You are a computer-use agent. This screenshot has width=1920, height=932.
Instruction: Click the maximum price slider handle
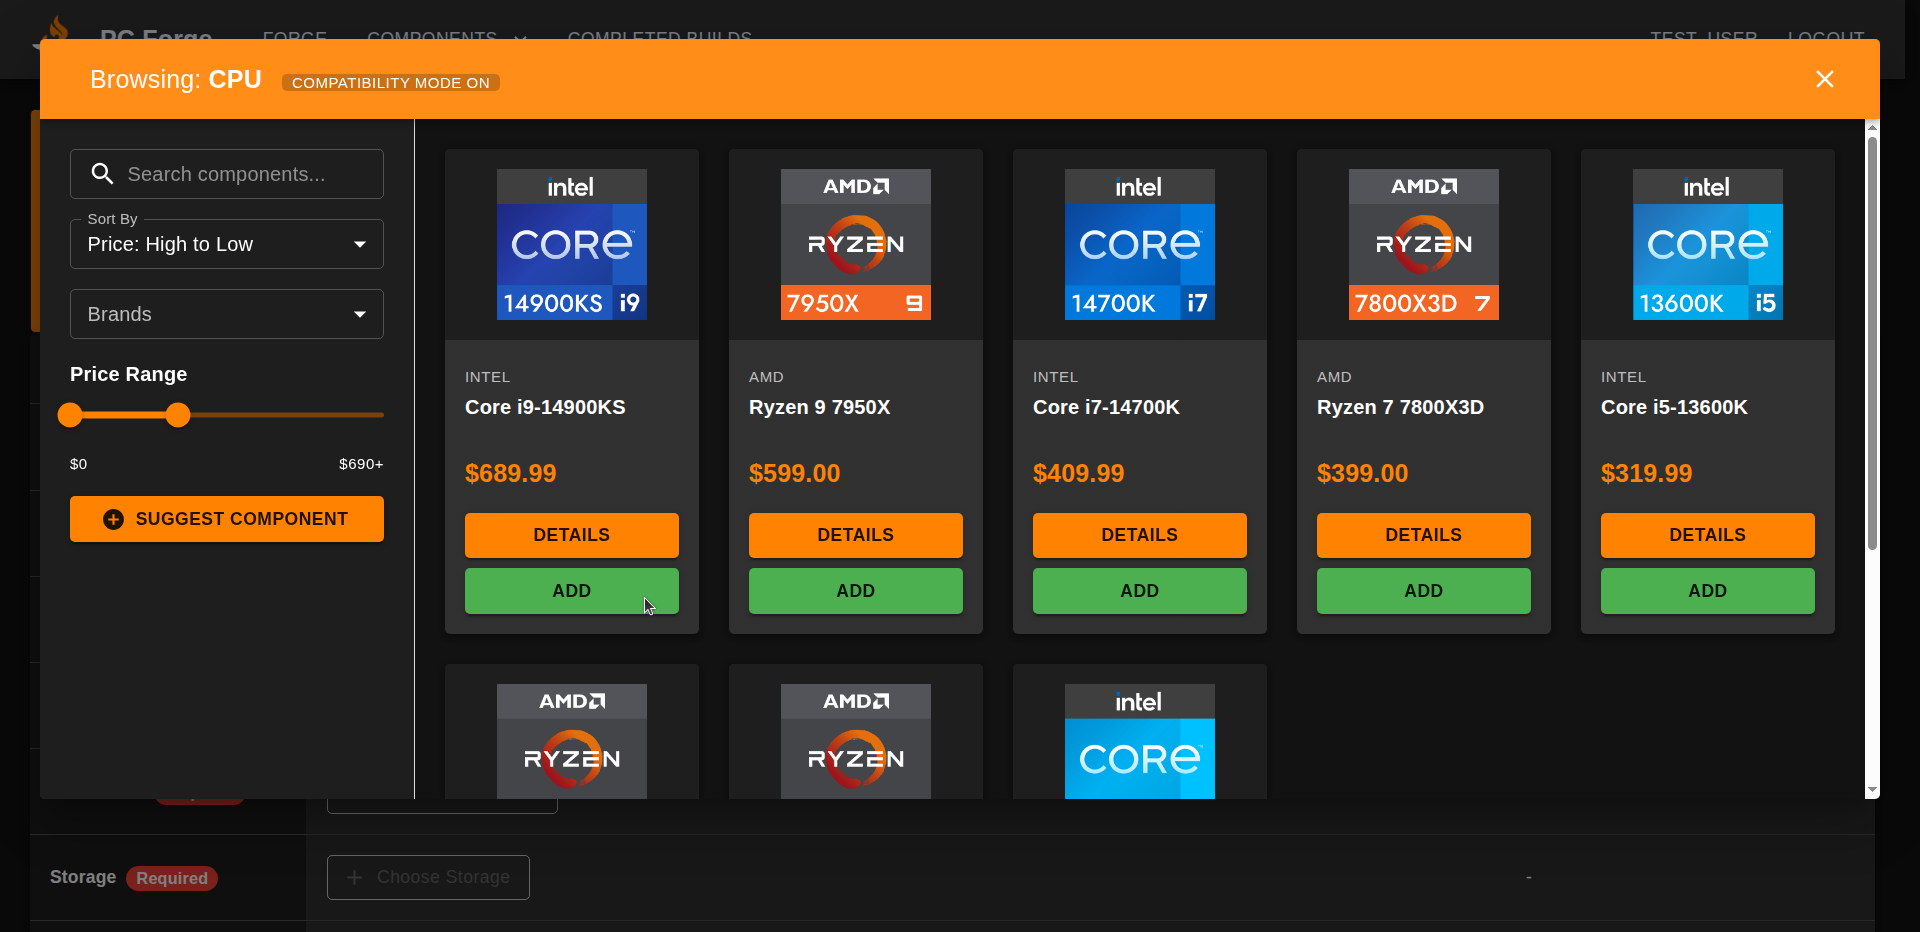point(178,415)
